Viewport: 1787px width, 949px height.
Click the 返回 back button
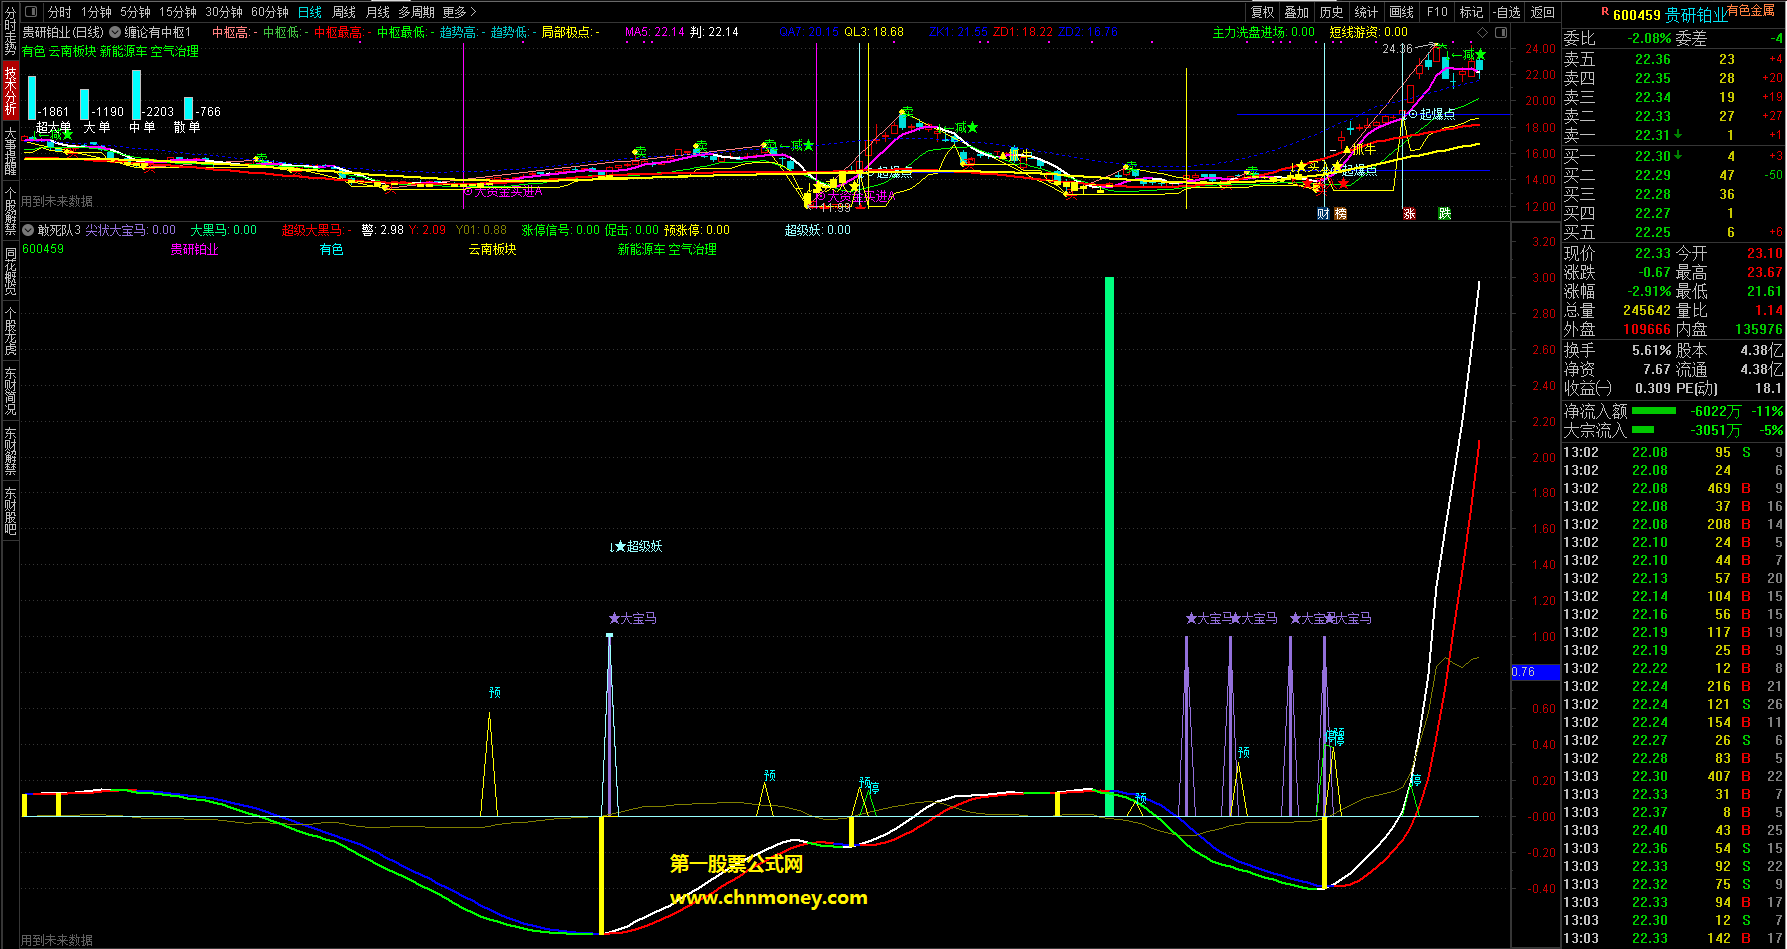[x=1543, y=12]
